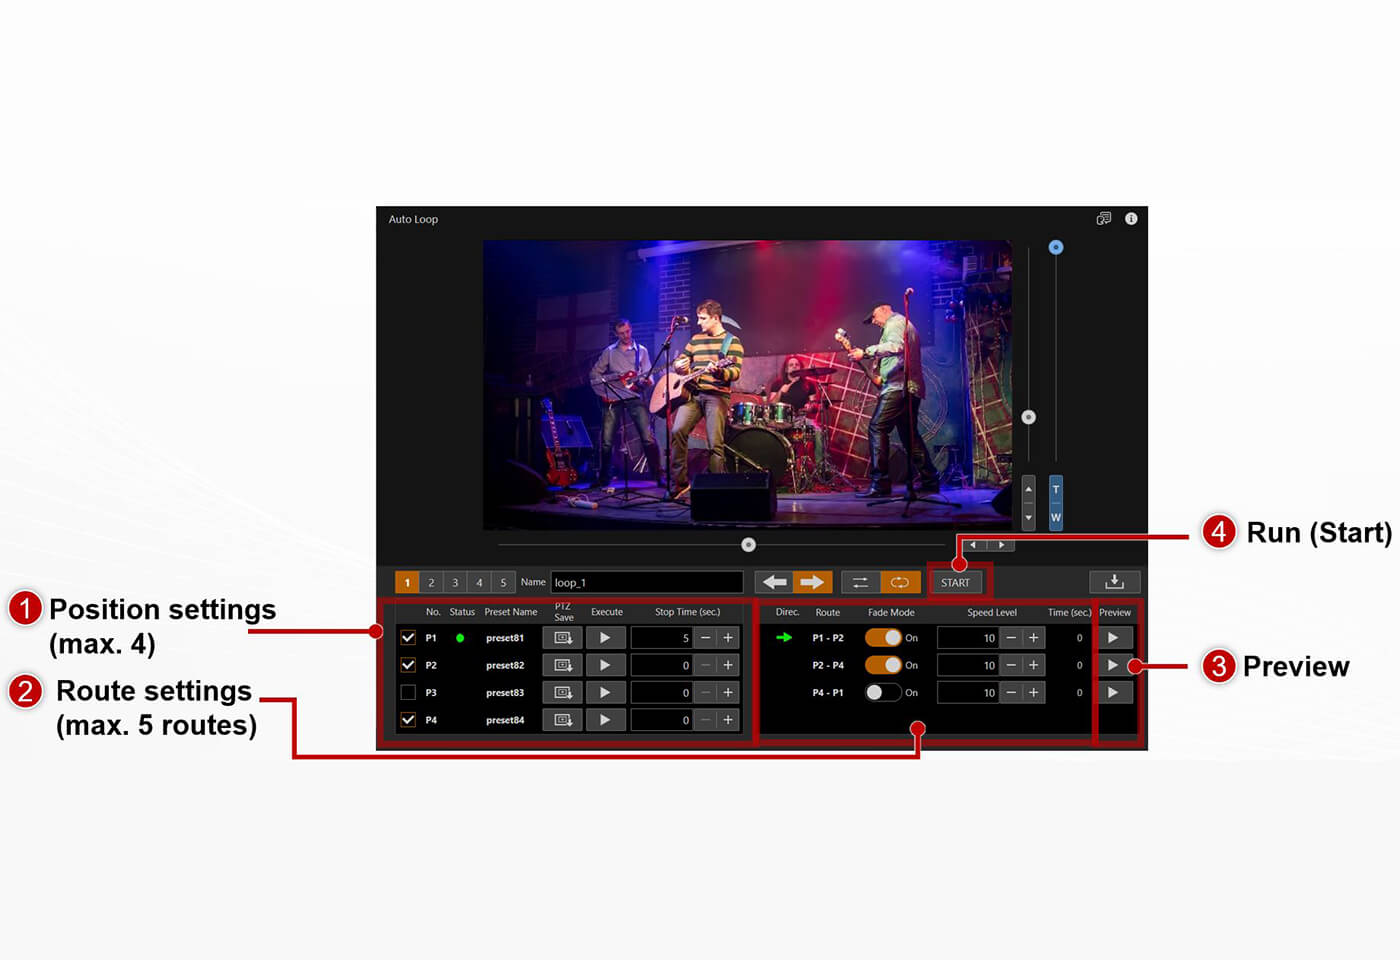1400x960 pixels.
Task: Turn on Fade Mode for route P4 - P1
Action: coord(886,692)
